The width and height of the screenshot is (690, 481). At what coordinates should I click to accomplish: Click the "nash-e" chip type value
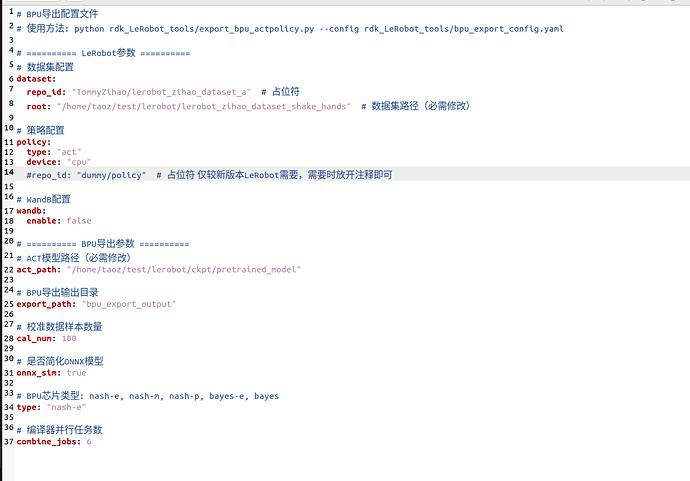66,407
